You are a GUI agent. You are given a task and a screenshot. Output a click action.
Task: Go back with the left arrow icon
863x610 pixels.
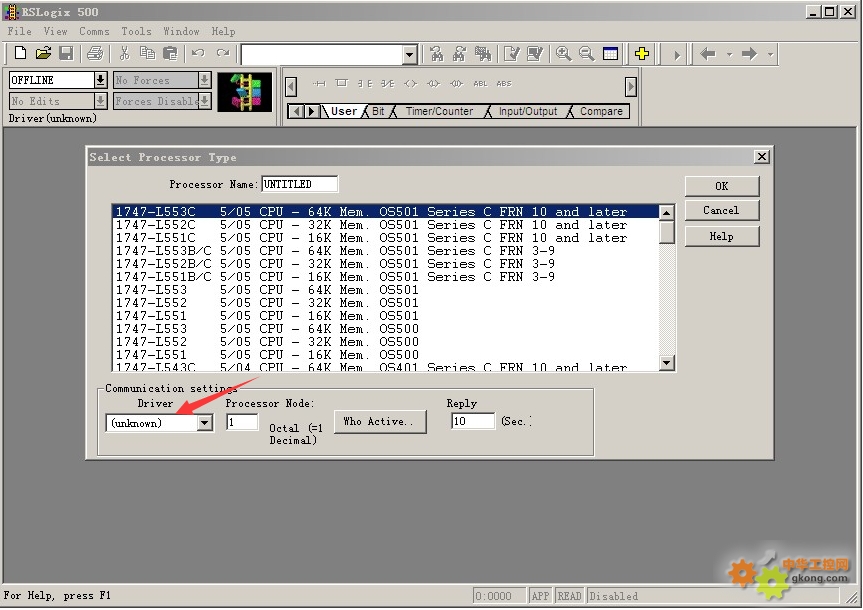coord(708,54)
